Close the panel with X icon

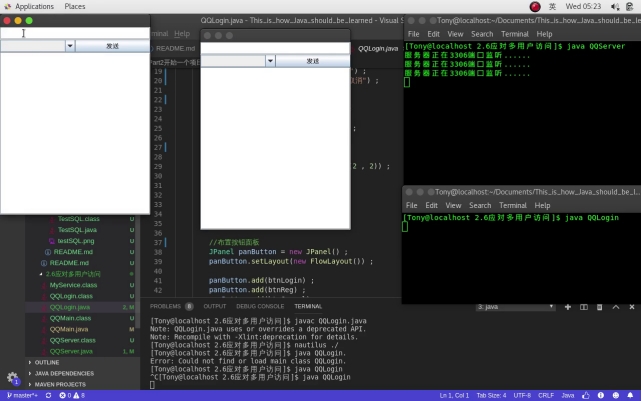632,307
